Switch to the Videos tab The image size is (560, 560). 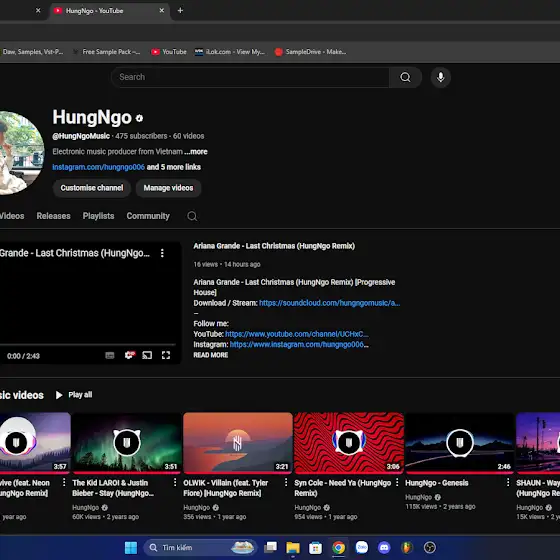12,216
